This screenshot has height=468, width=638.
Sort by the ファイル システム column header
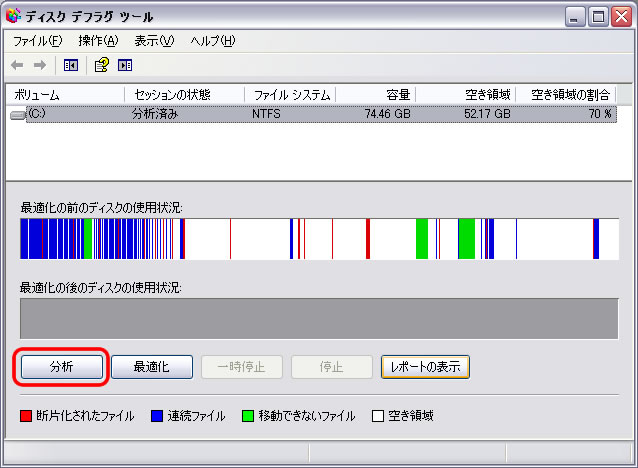(290, 95)
